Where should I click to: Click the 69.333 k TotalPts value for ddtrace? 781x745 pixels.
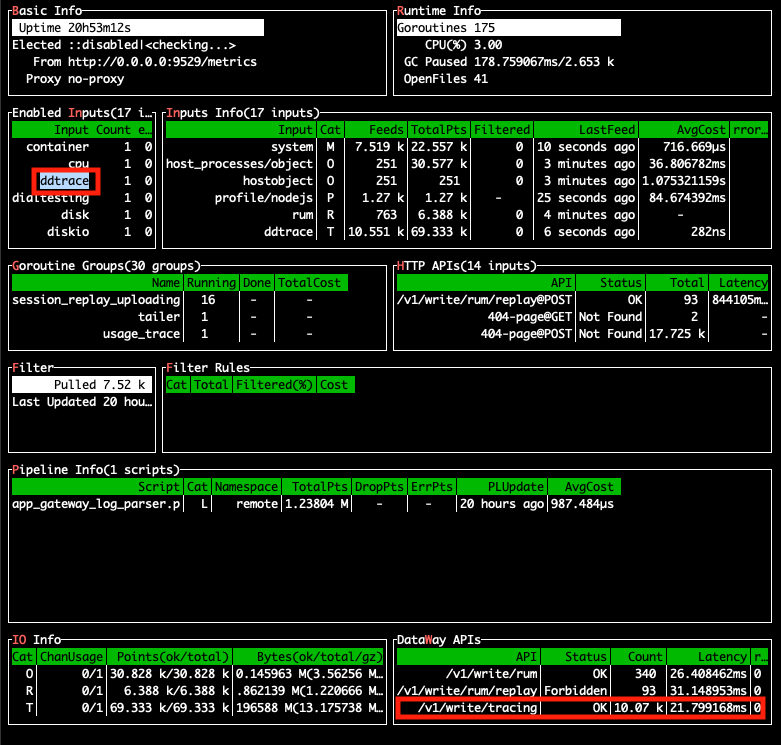(439, 232)
